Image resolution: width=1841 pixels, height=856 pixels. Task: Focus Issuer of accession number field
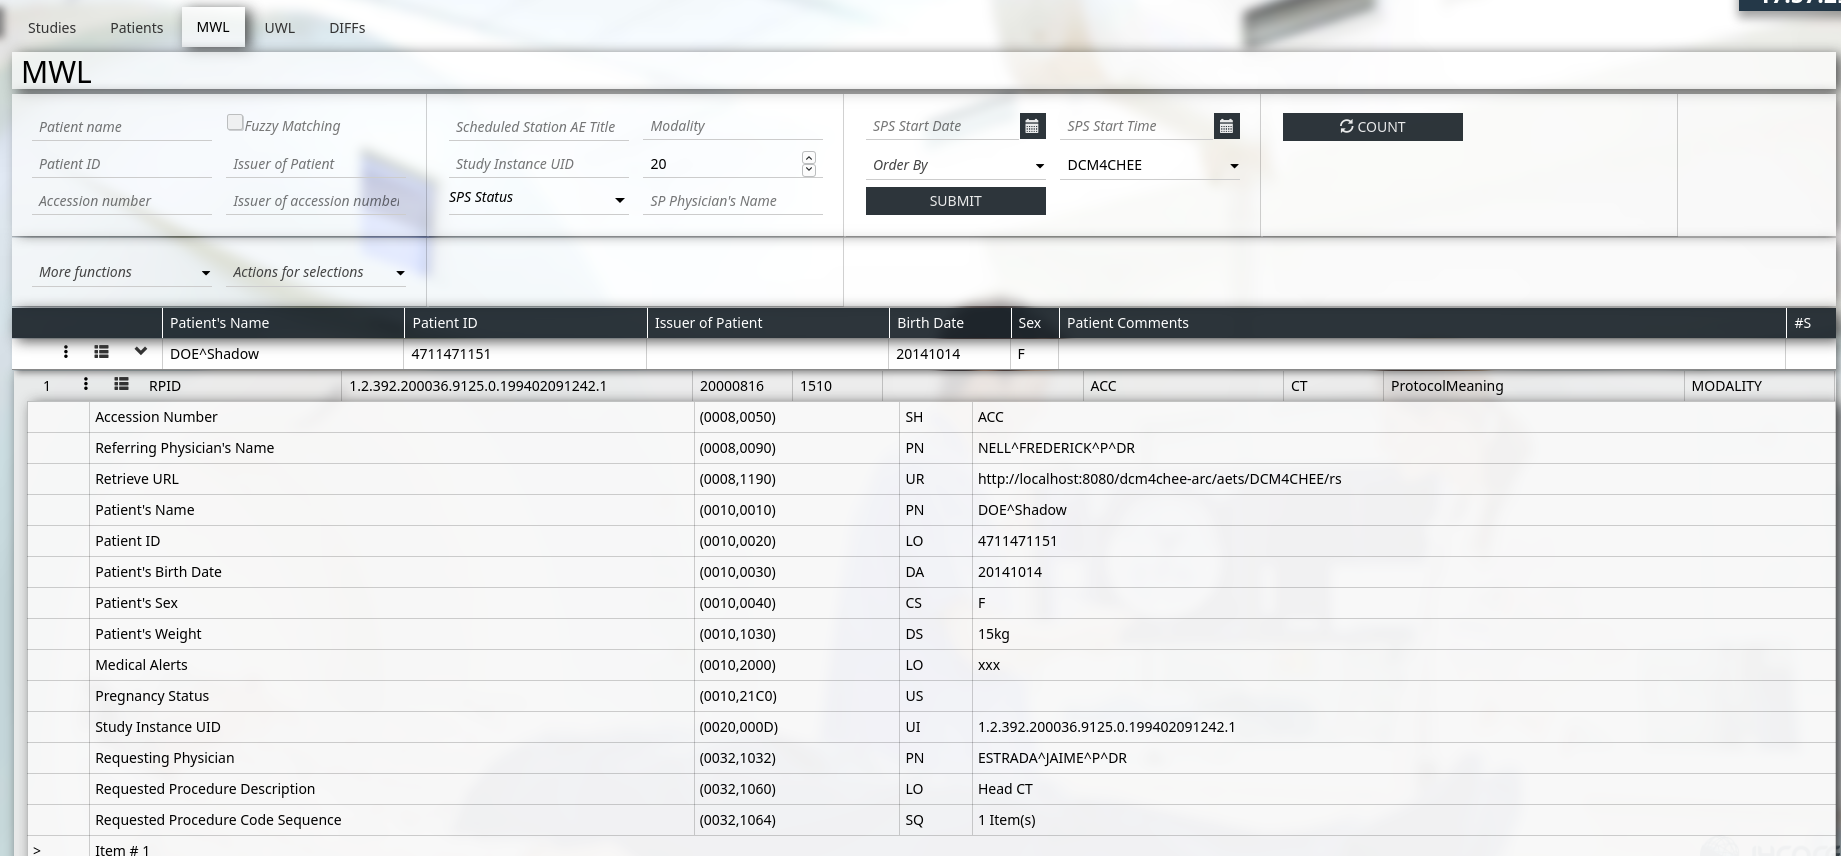[316, 201]
